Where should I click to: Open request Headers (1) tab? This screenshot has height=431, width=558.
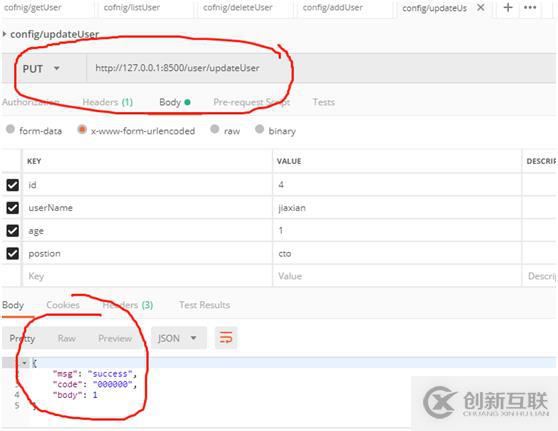click(107, 102)
